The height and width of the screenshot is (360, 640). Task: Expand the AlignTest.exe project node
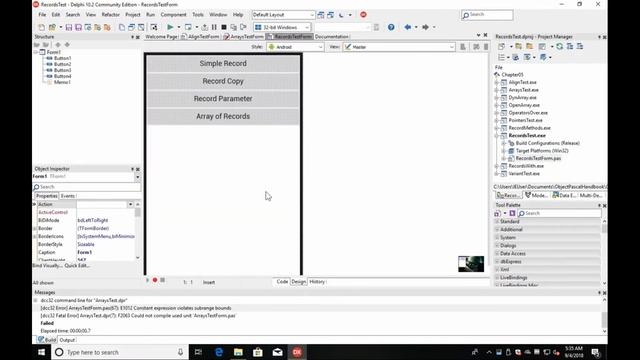coord(497,82)
